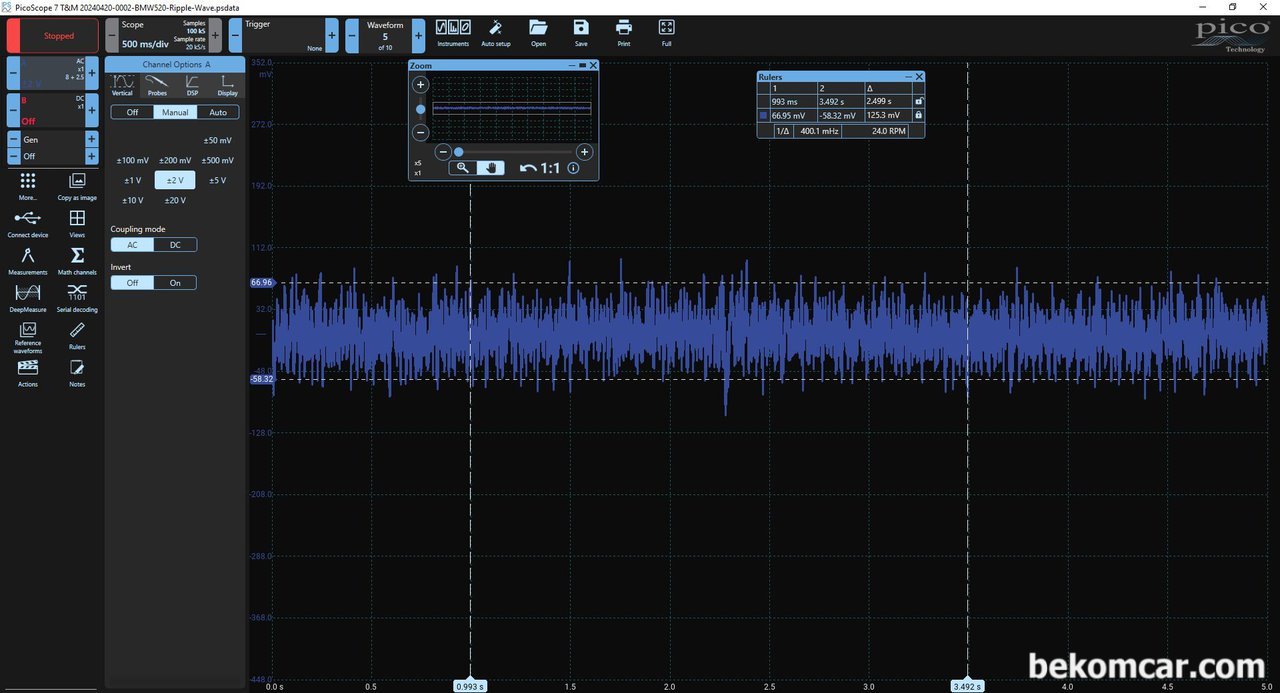Open Display tab in Channel Options
This screenshot has height=693, width=1280.
pos(227,86)
